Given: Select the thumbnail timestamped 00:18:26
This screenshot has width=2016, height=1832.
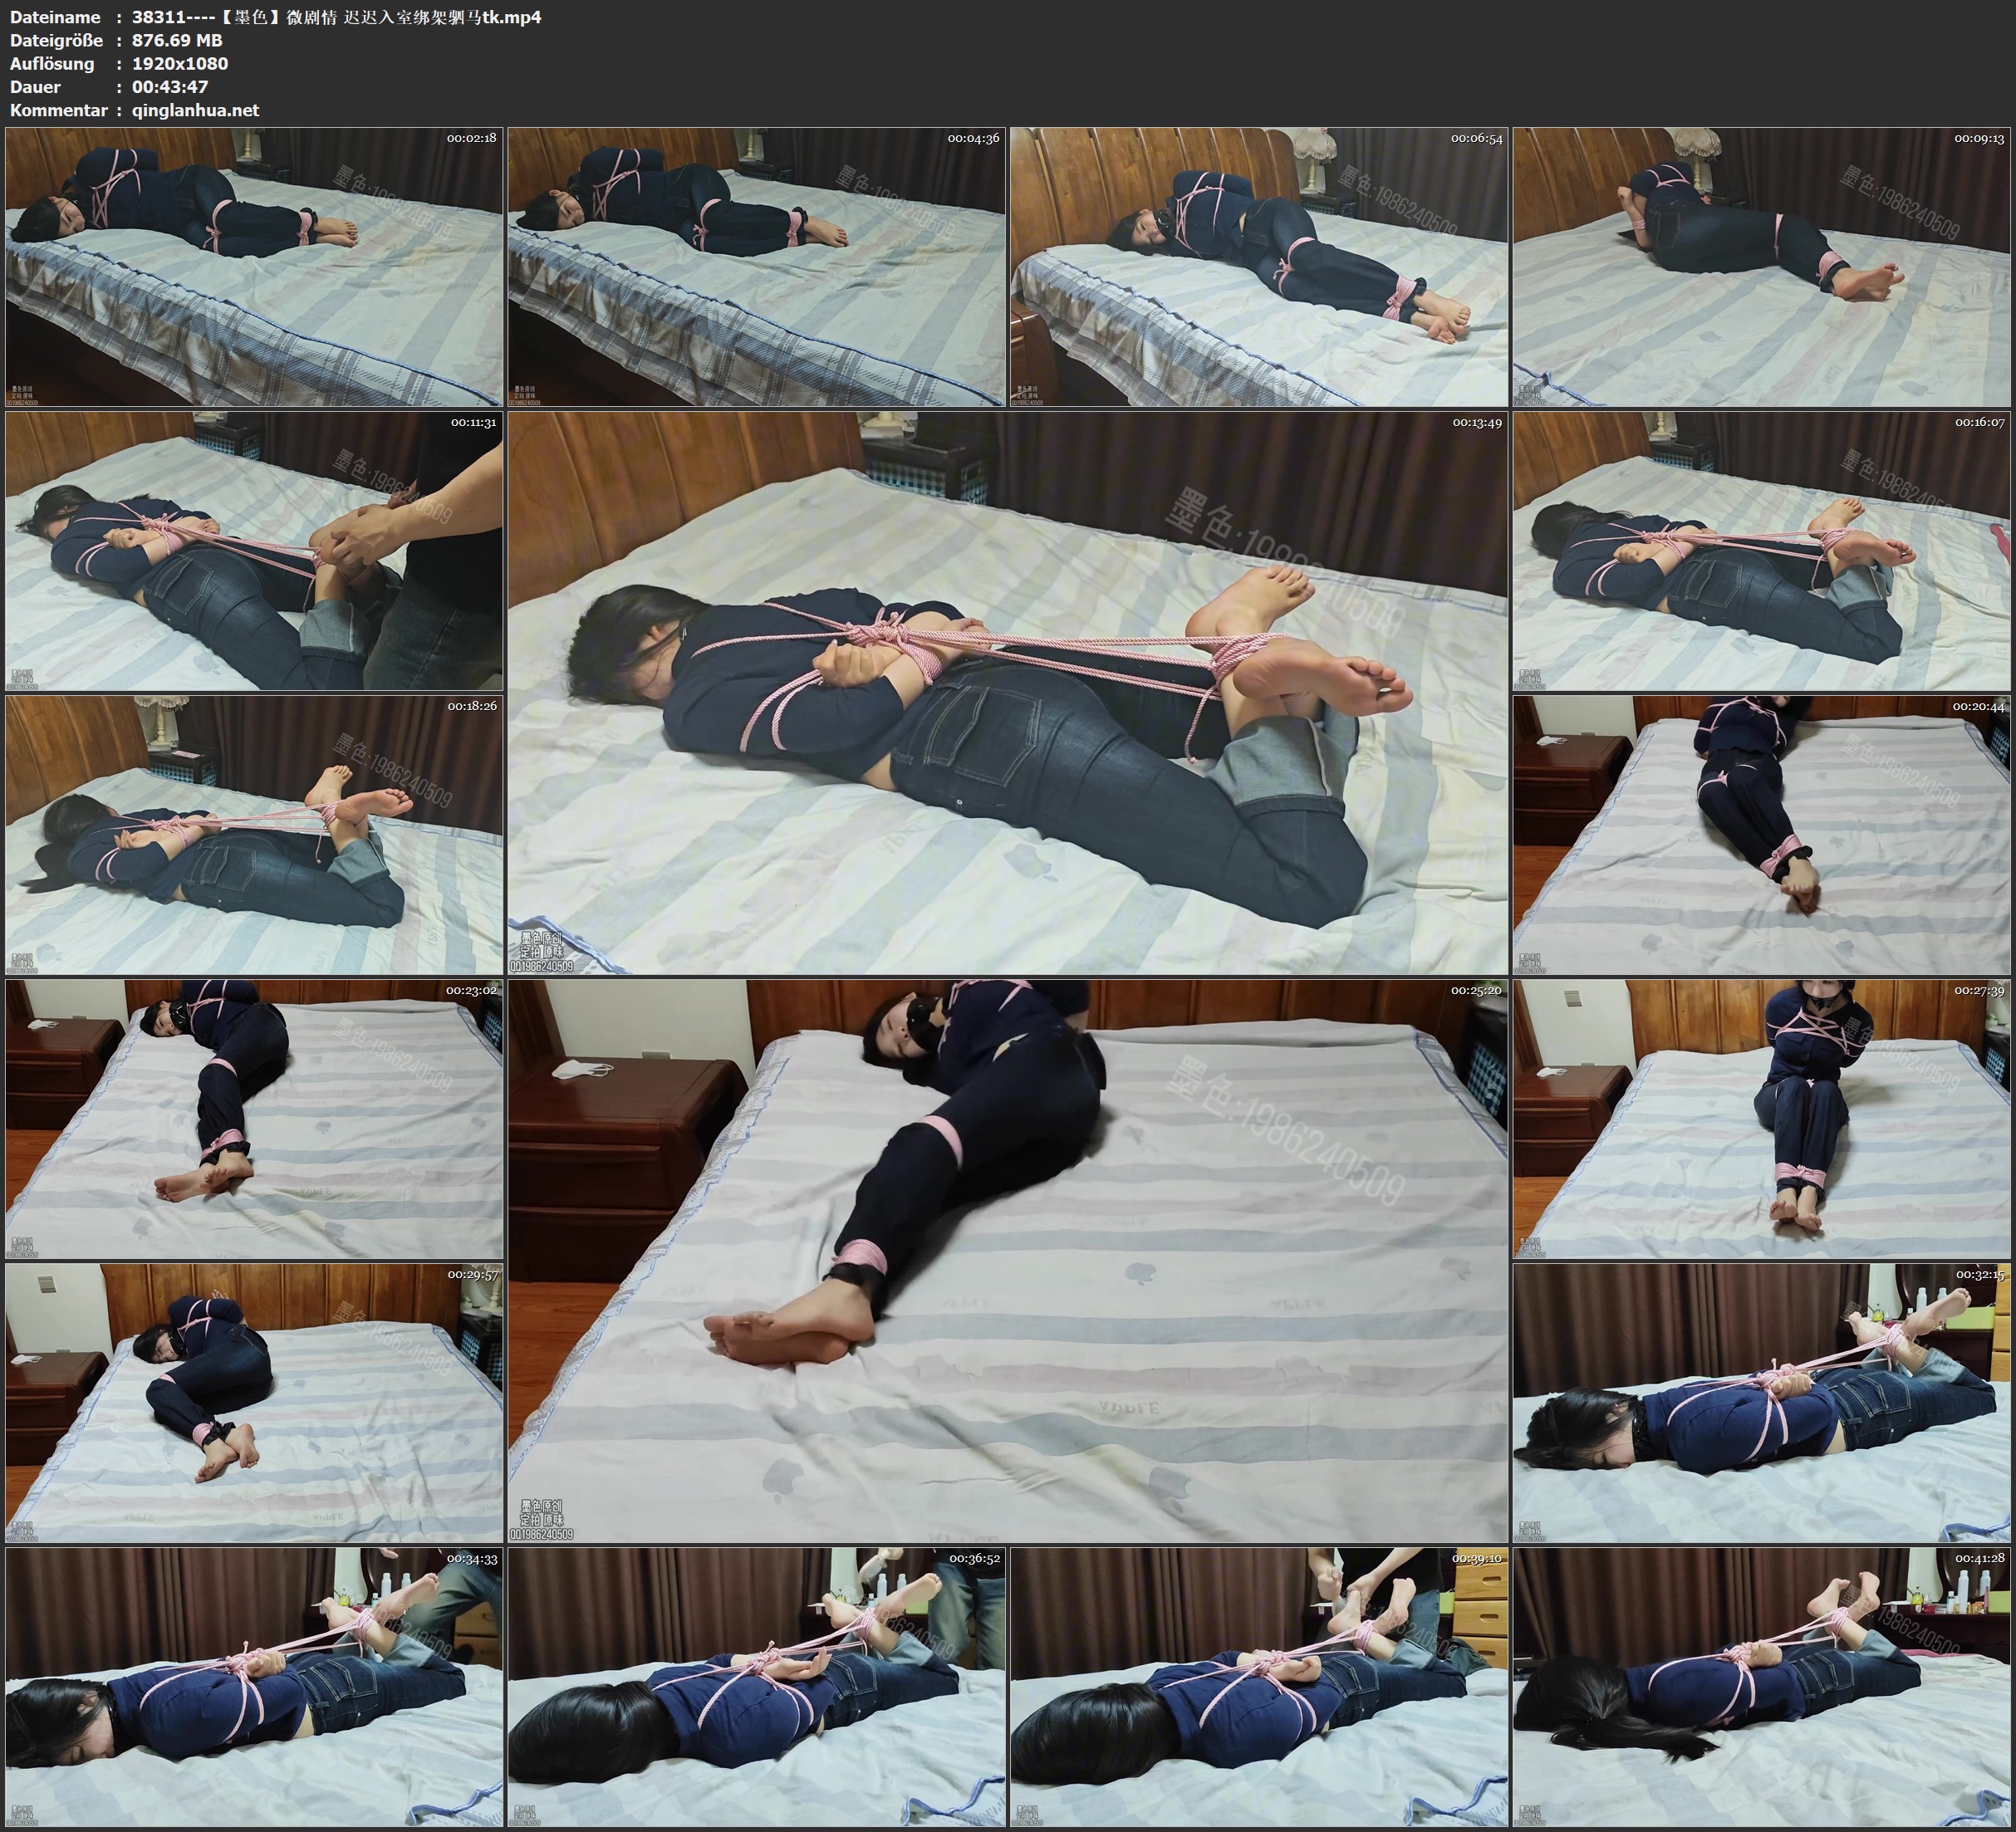Looking at the screenshot, I should [254, 835].
